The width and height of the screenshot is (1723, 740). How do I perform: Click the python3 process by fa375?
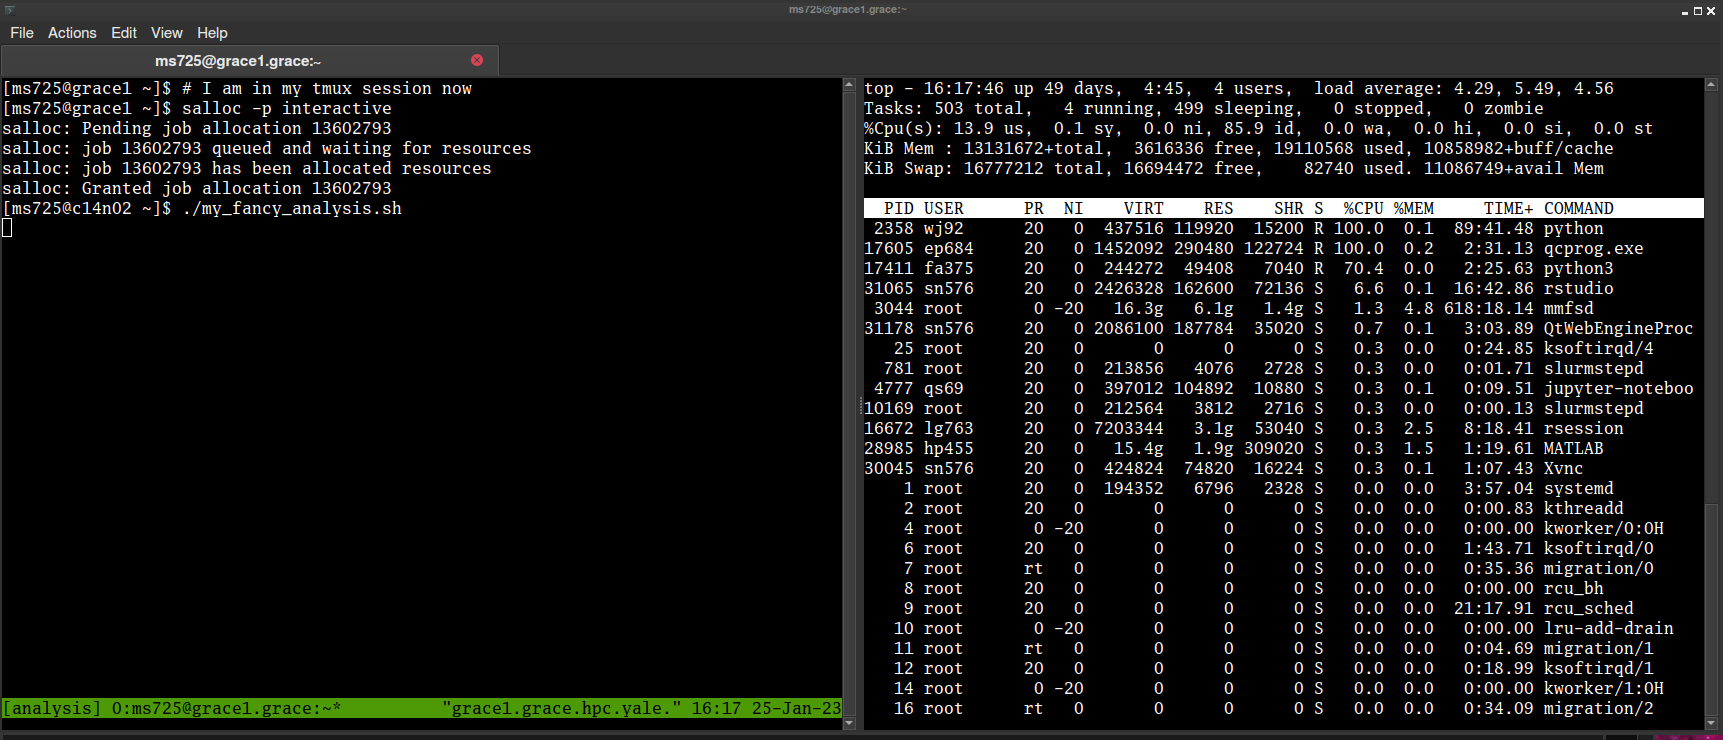[1284, 268]
